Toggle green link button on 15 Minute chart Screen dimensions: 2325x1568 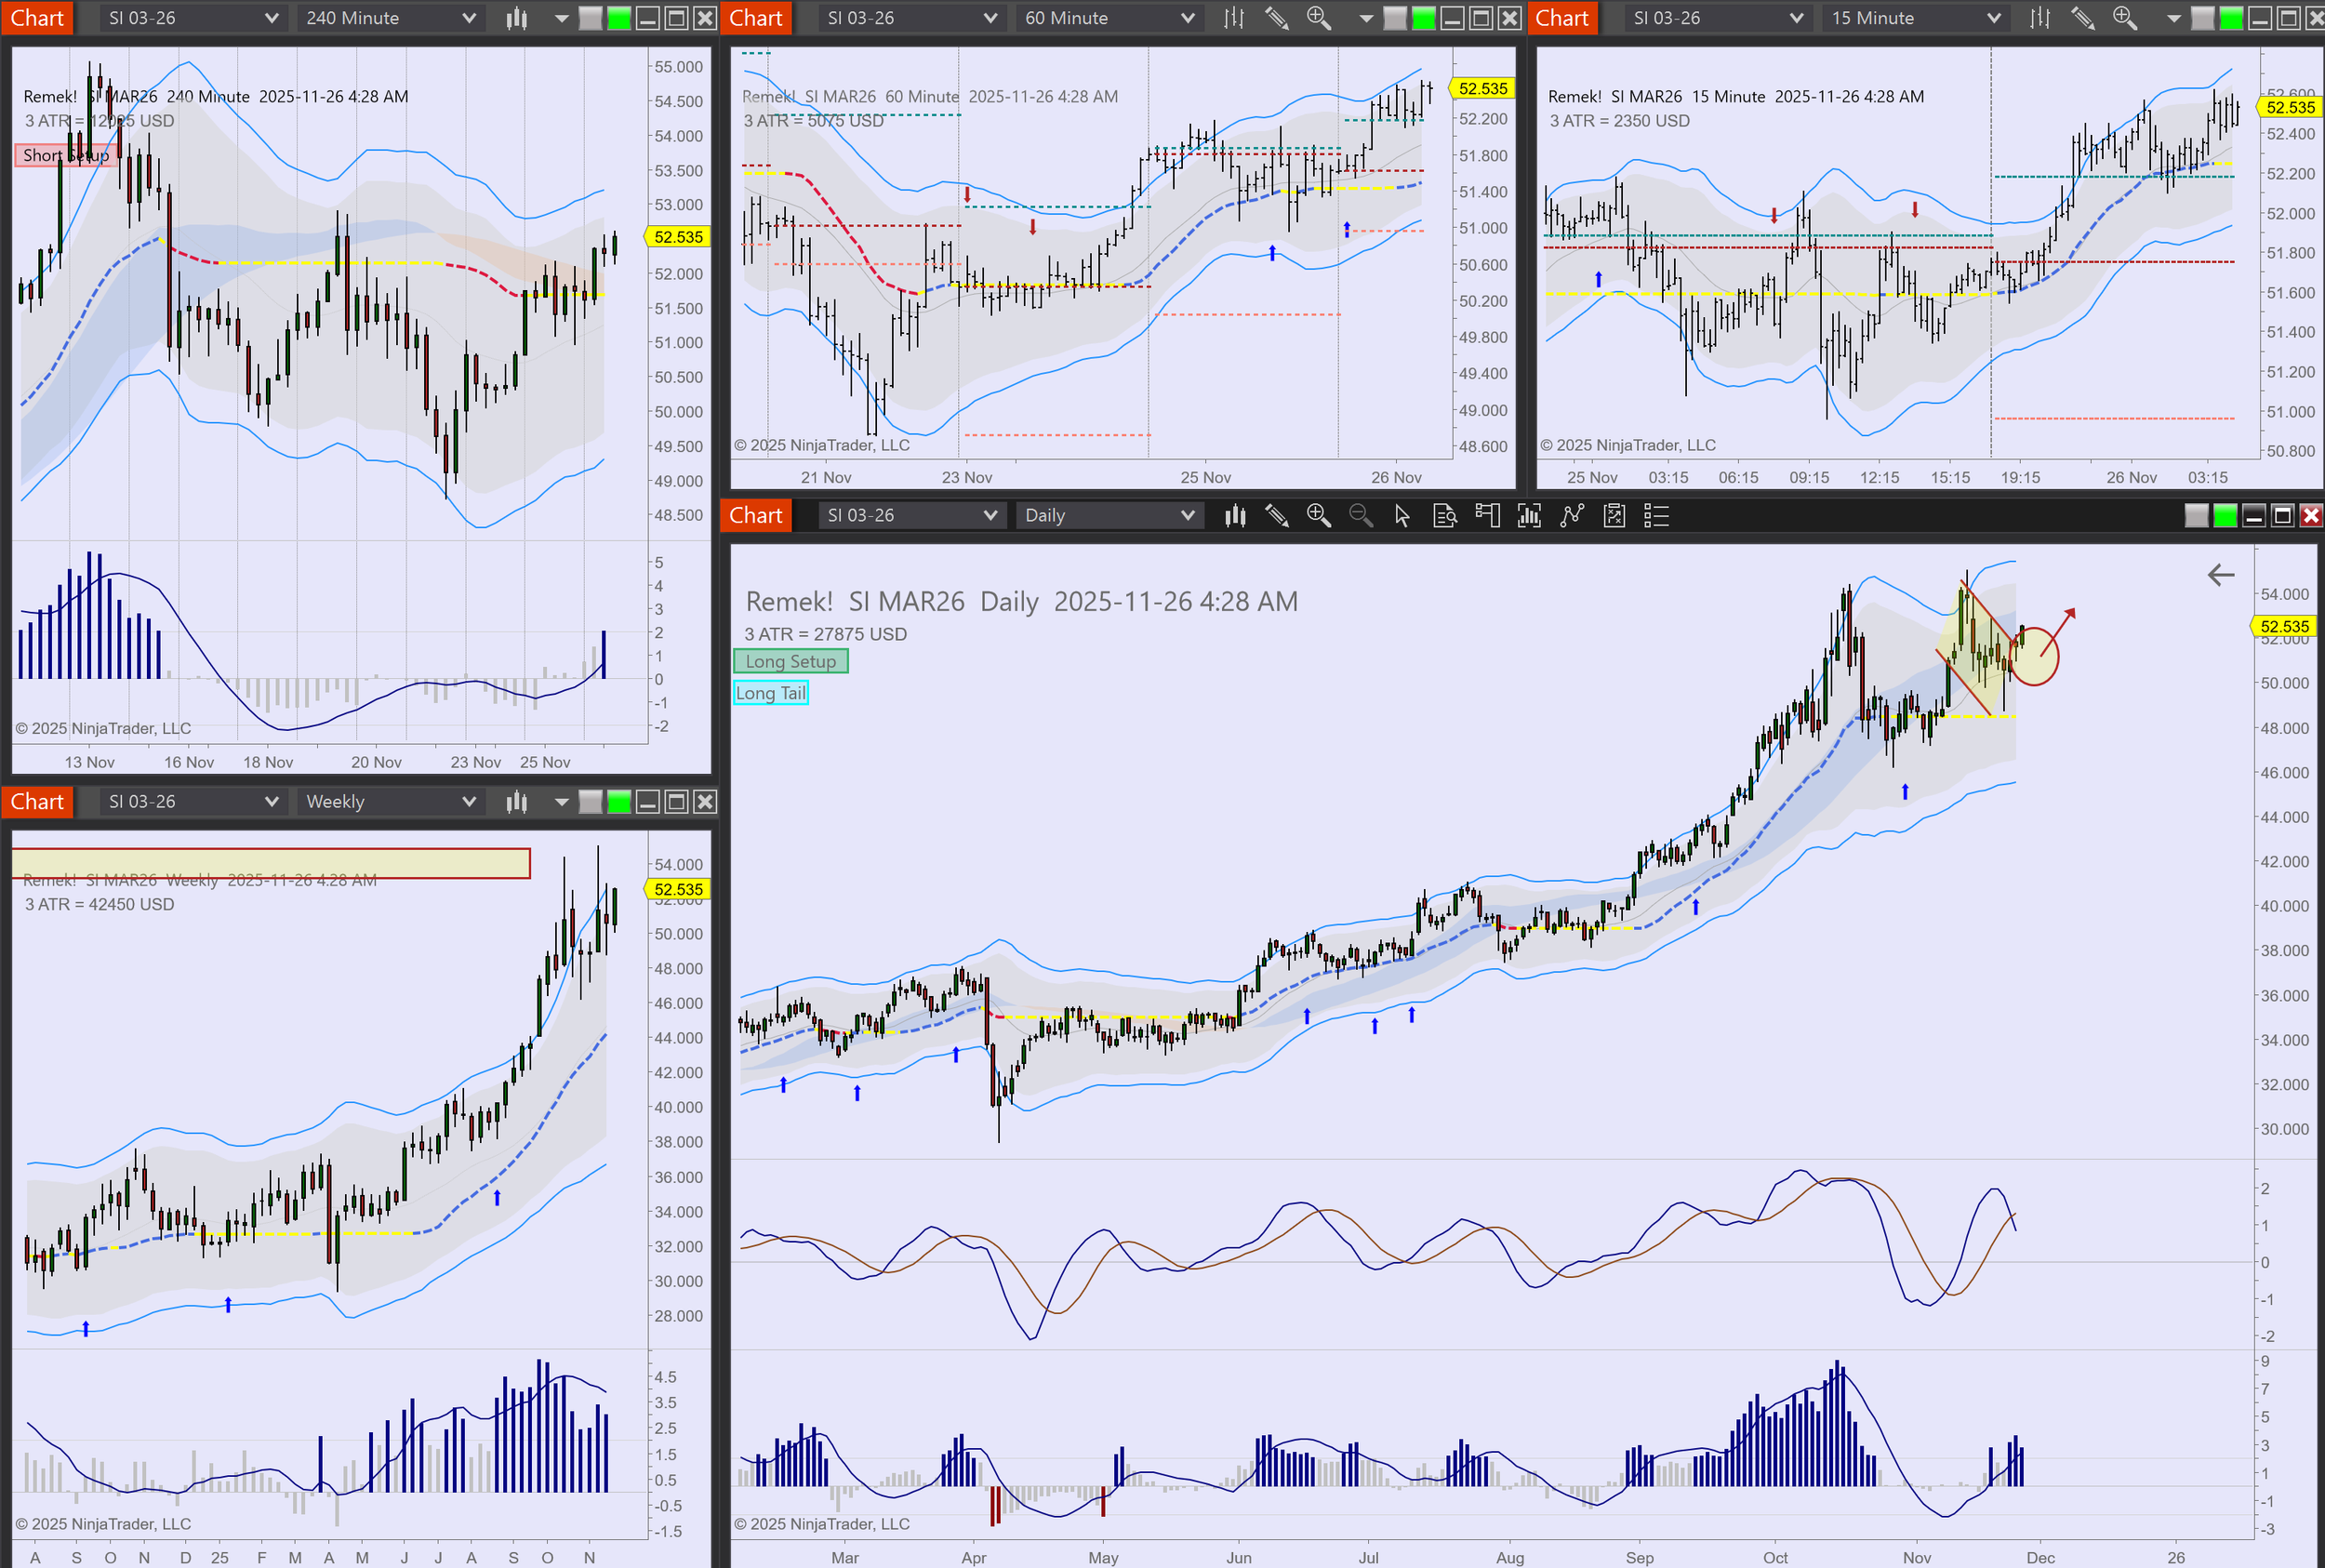coord(2230,18)
